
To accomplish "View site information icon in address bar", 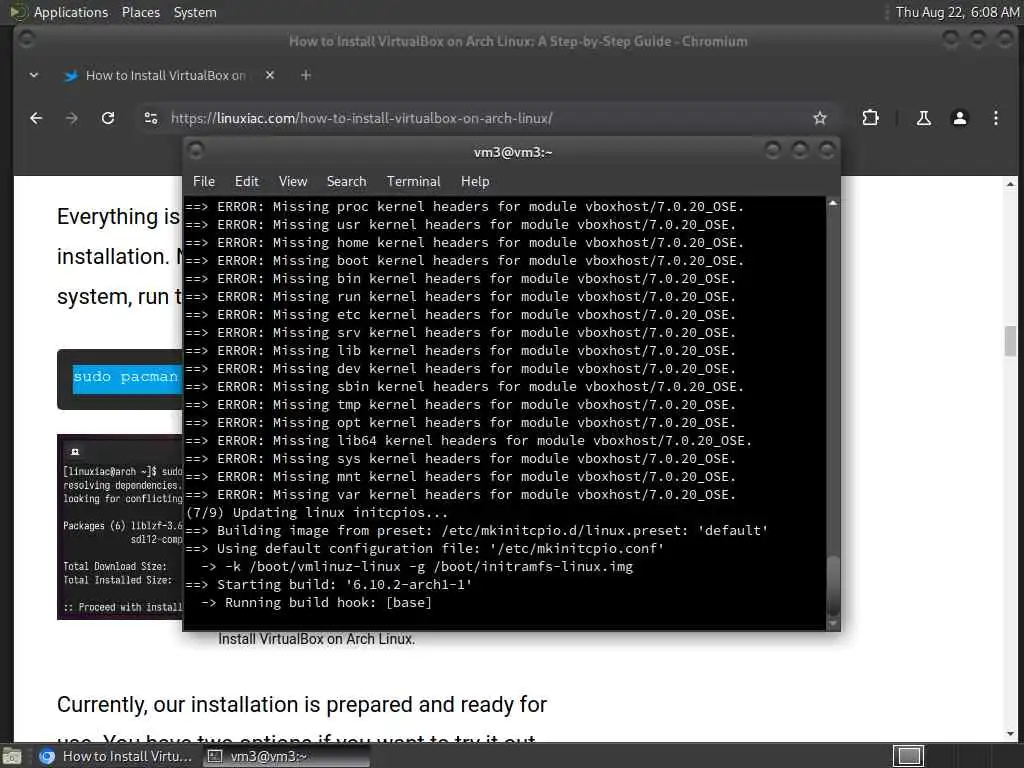I will click(x=151, y=118).
